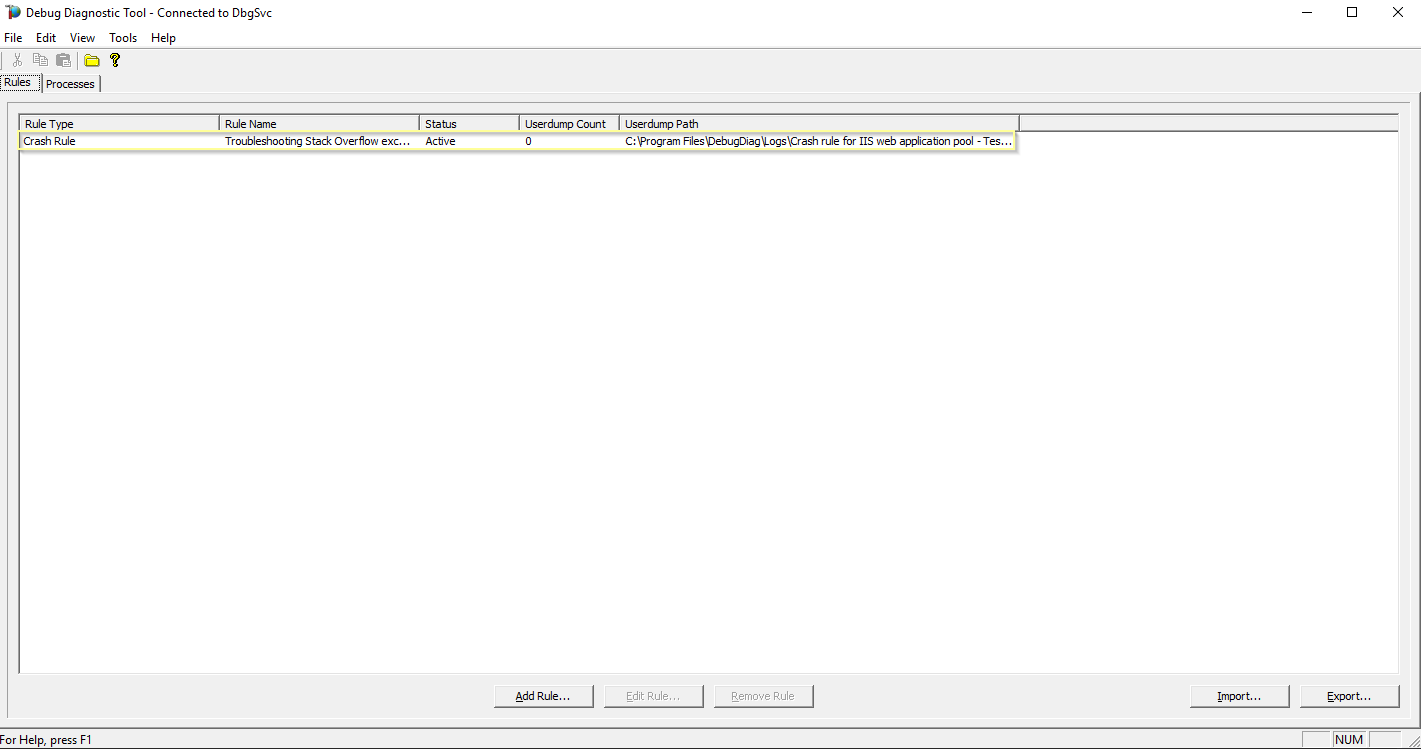Click the Debug Diagnostic Tool title bar icon
1421x749 pixels.
tap(11, 12)
